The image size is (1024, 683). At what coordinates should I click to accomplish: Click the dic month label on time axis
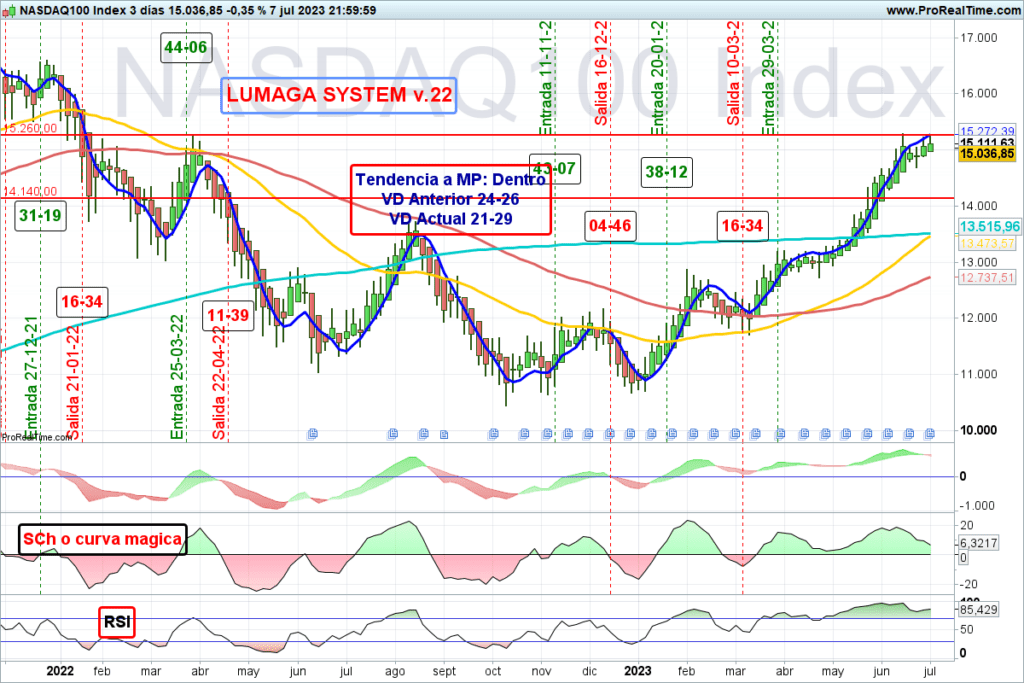(589, 671)
